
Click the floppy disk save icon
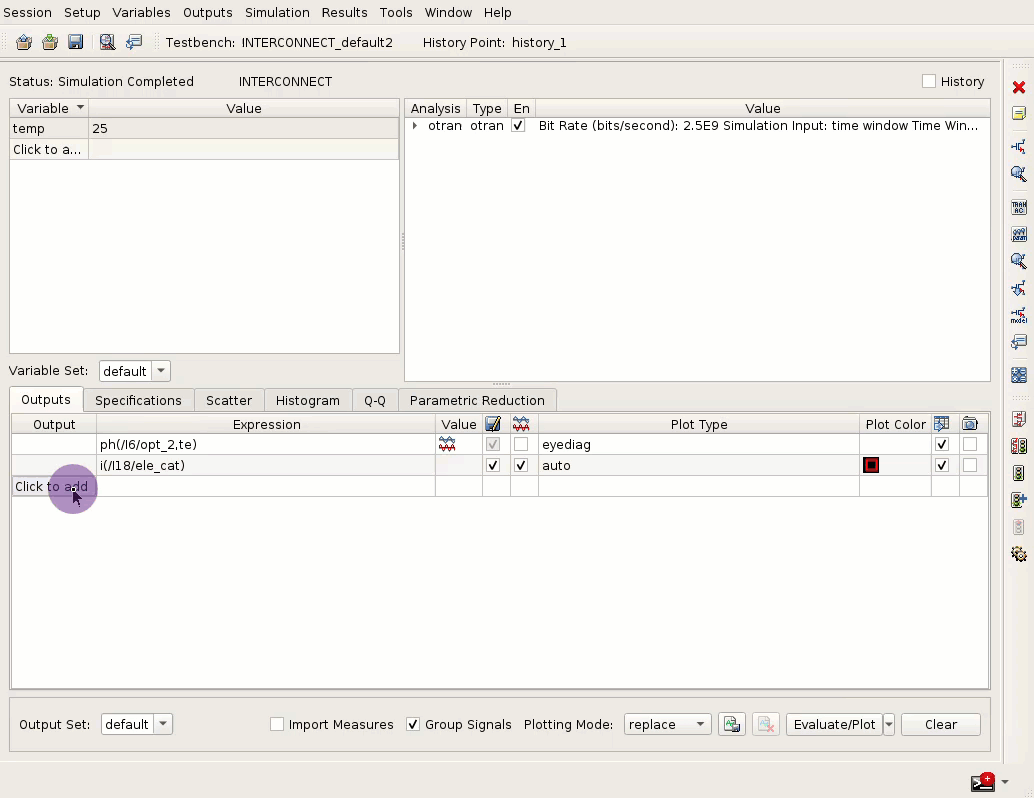coord(76,42)
